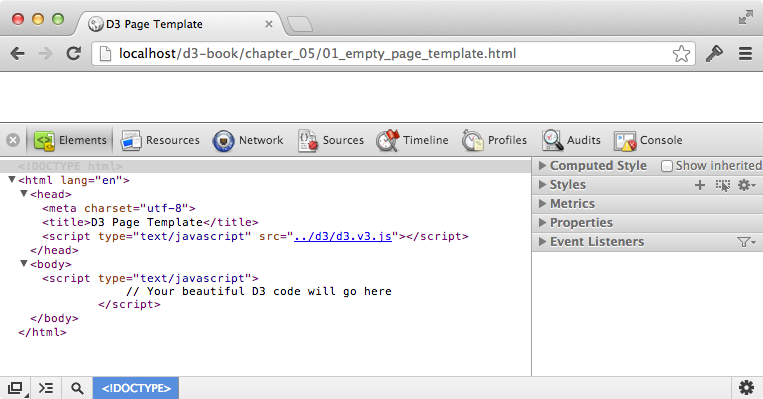Add a new style rule with plus icon

(700, 185)
